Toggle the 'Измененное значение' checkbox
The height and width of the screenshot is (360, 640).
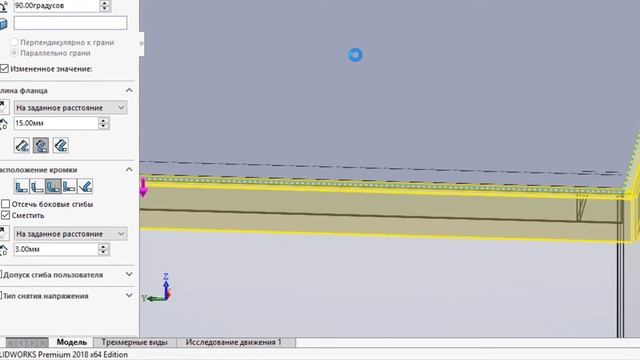[4, 69]
